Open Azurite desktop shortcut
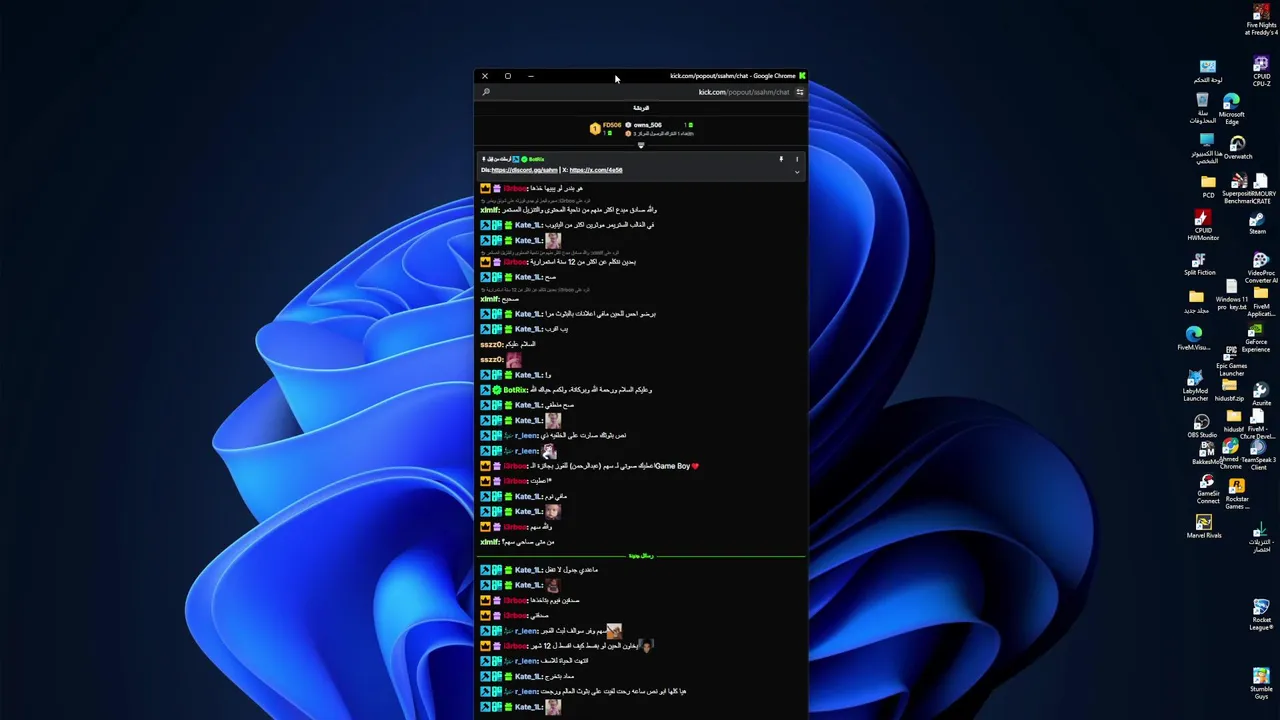 [x=1261, y=394]
